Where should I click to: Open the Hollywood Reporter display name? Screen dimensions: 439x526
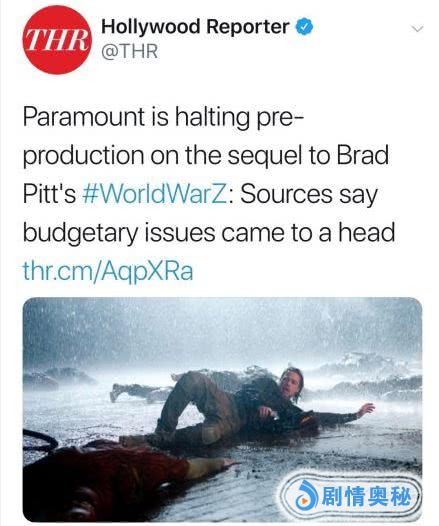point(195,27)
